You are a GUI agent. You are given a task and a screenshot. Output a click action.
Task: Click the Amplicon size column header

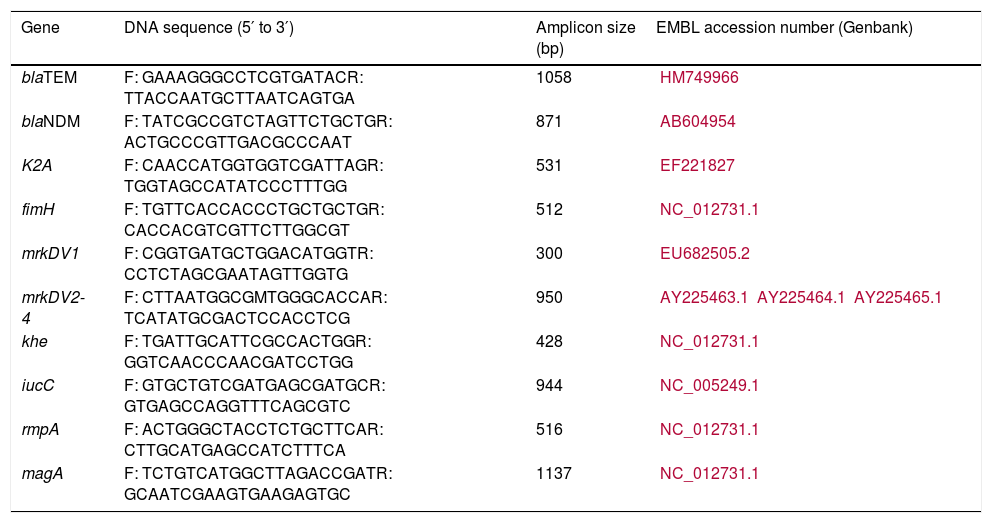pos(585,38)
